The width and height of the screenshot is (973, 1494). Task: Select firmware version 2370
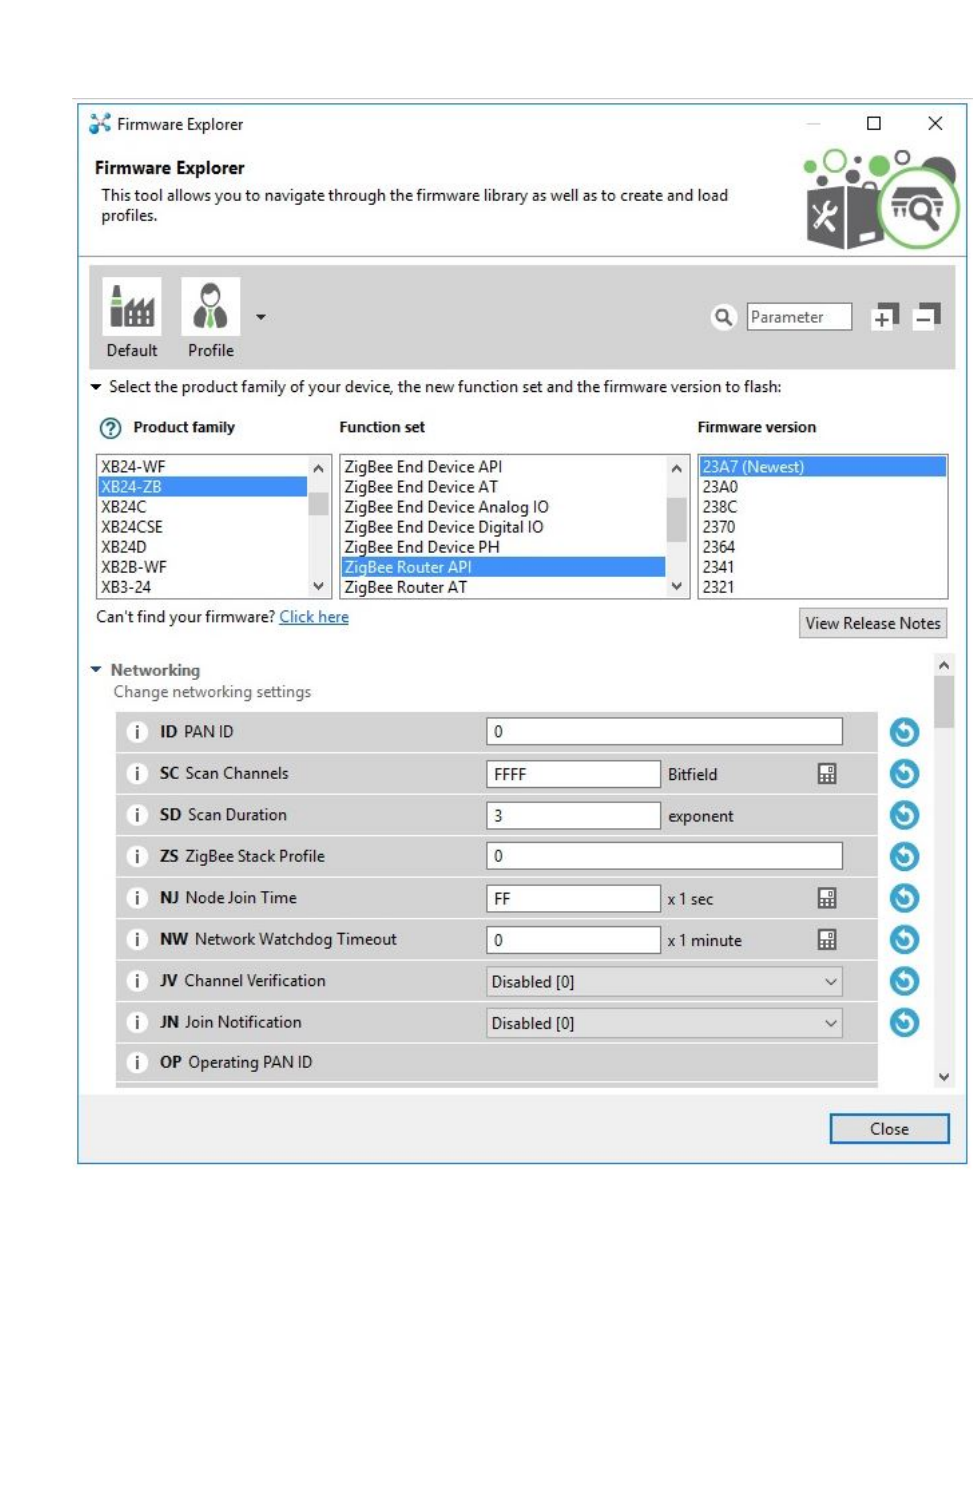coord(822,527)
